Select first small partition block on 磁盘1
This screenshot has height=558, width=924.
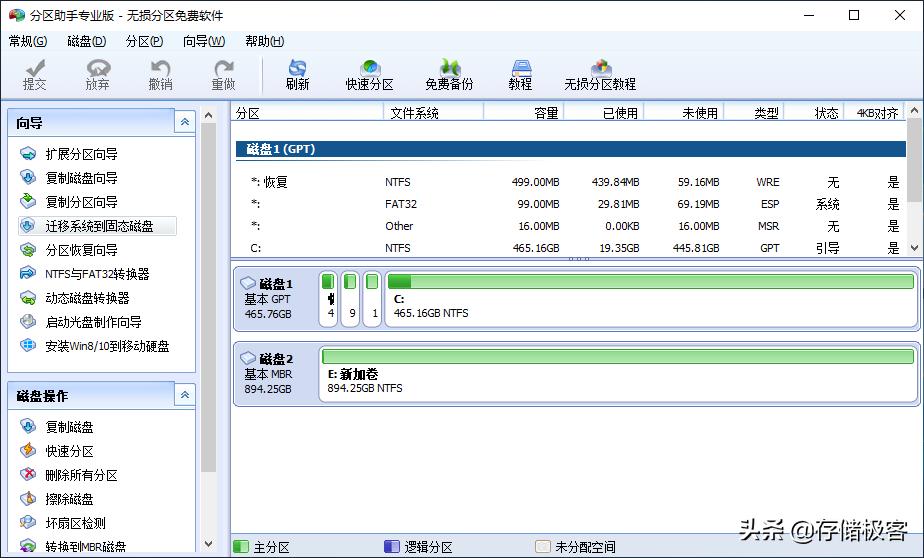point(328,299)
